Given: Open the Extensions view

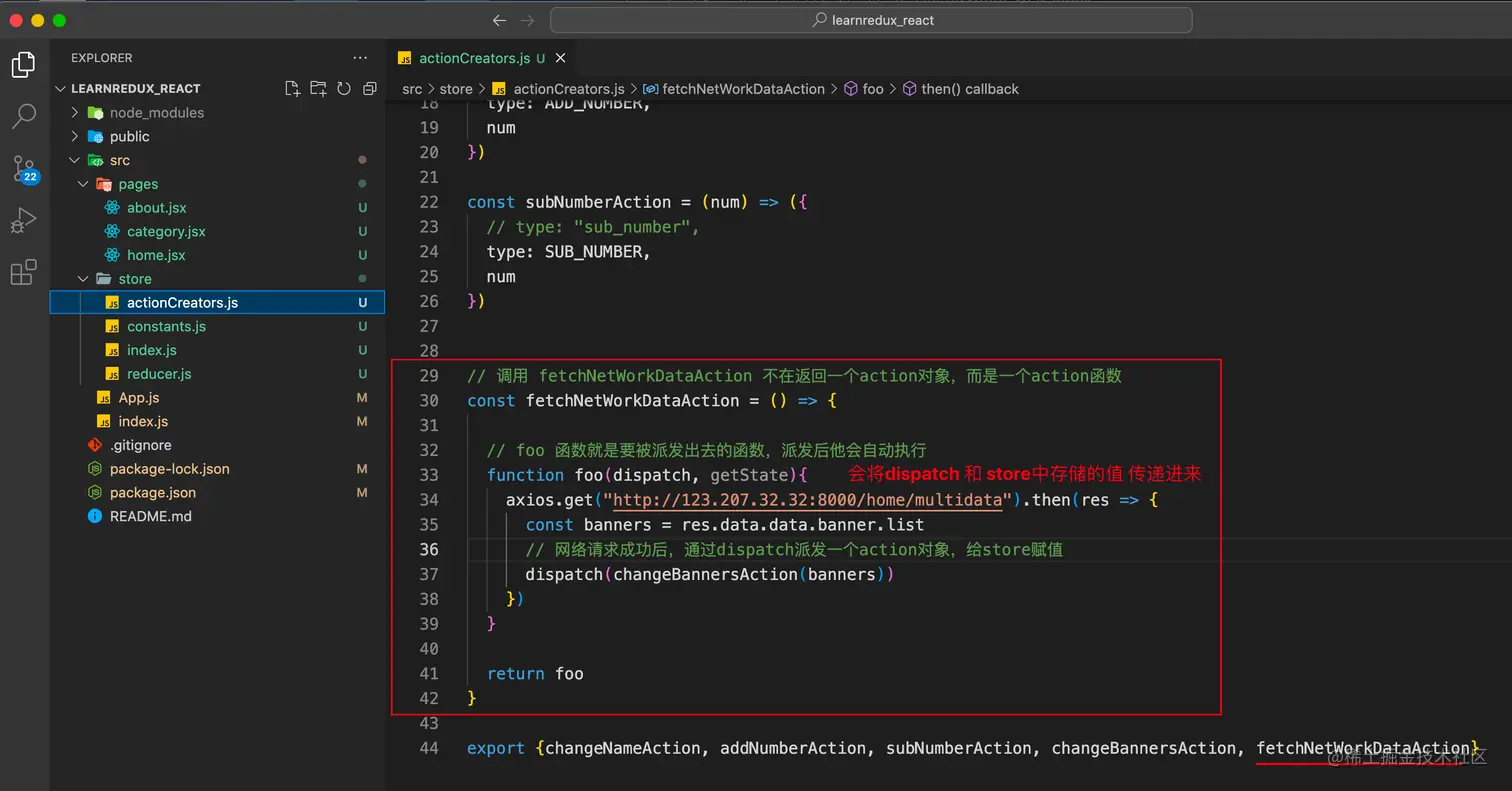Looking at the screenshot, I should (x=23, y=272).
